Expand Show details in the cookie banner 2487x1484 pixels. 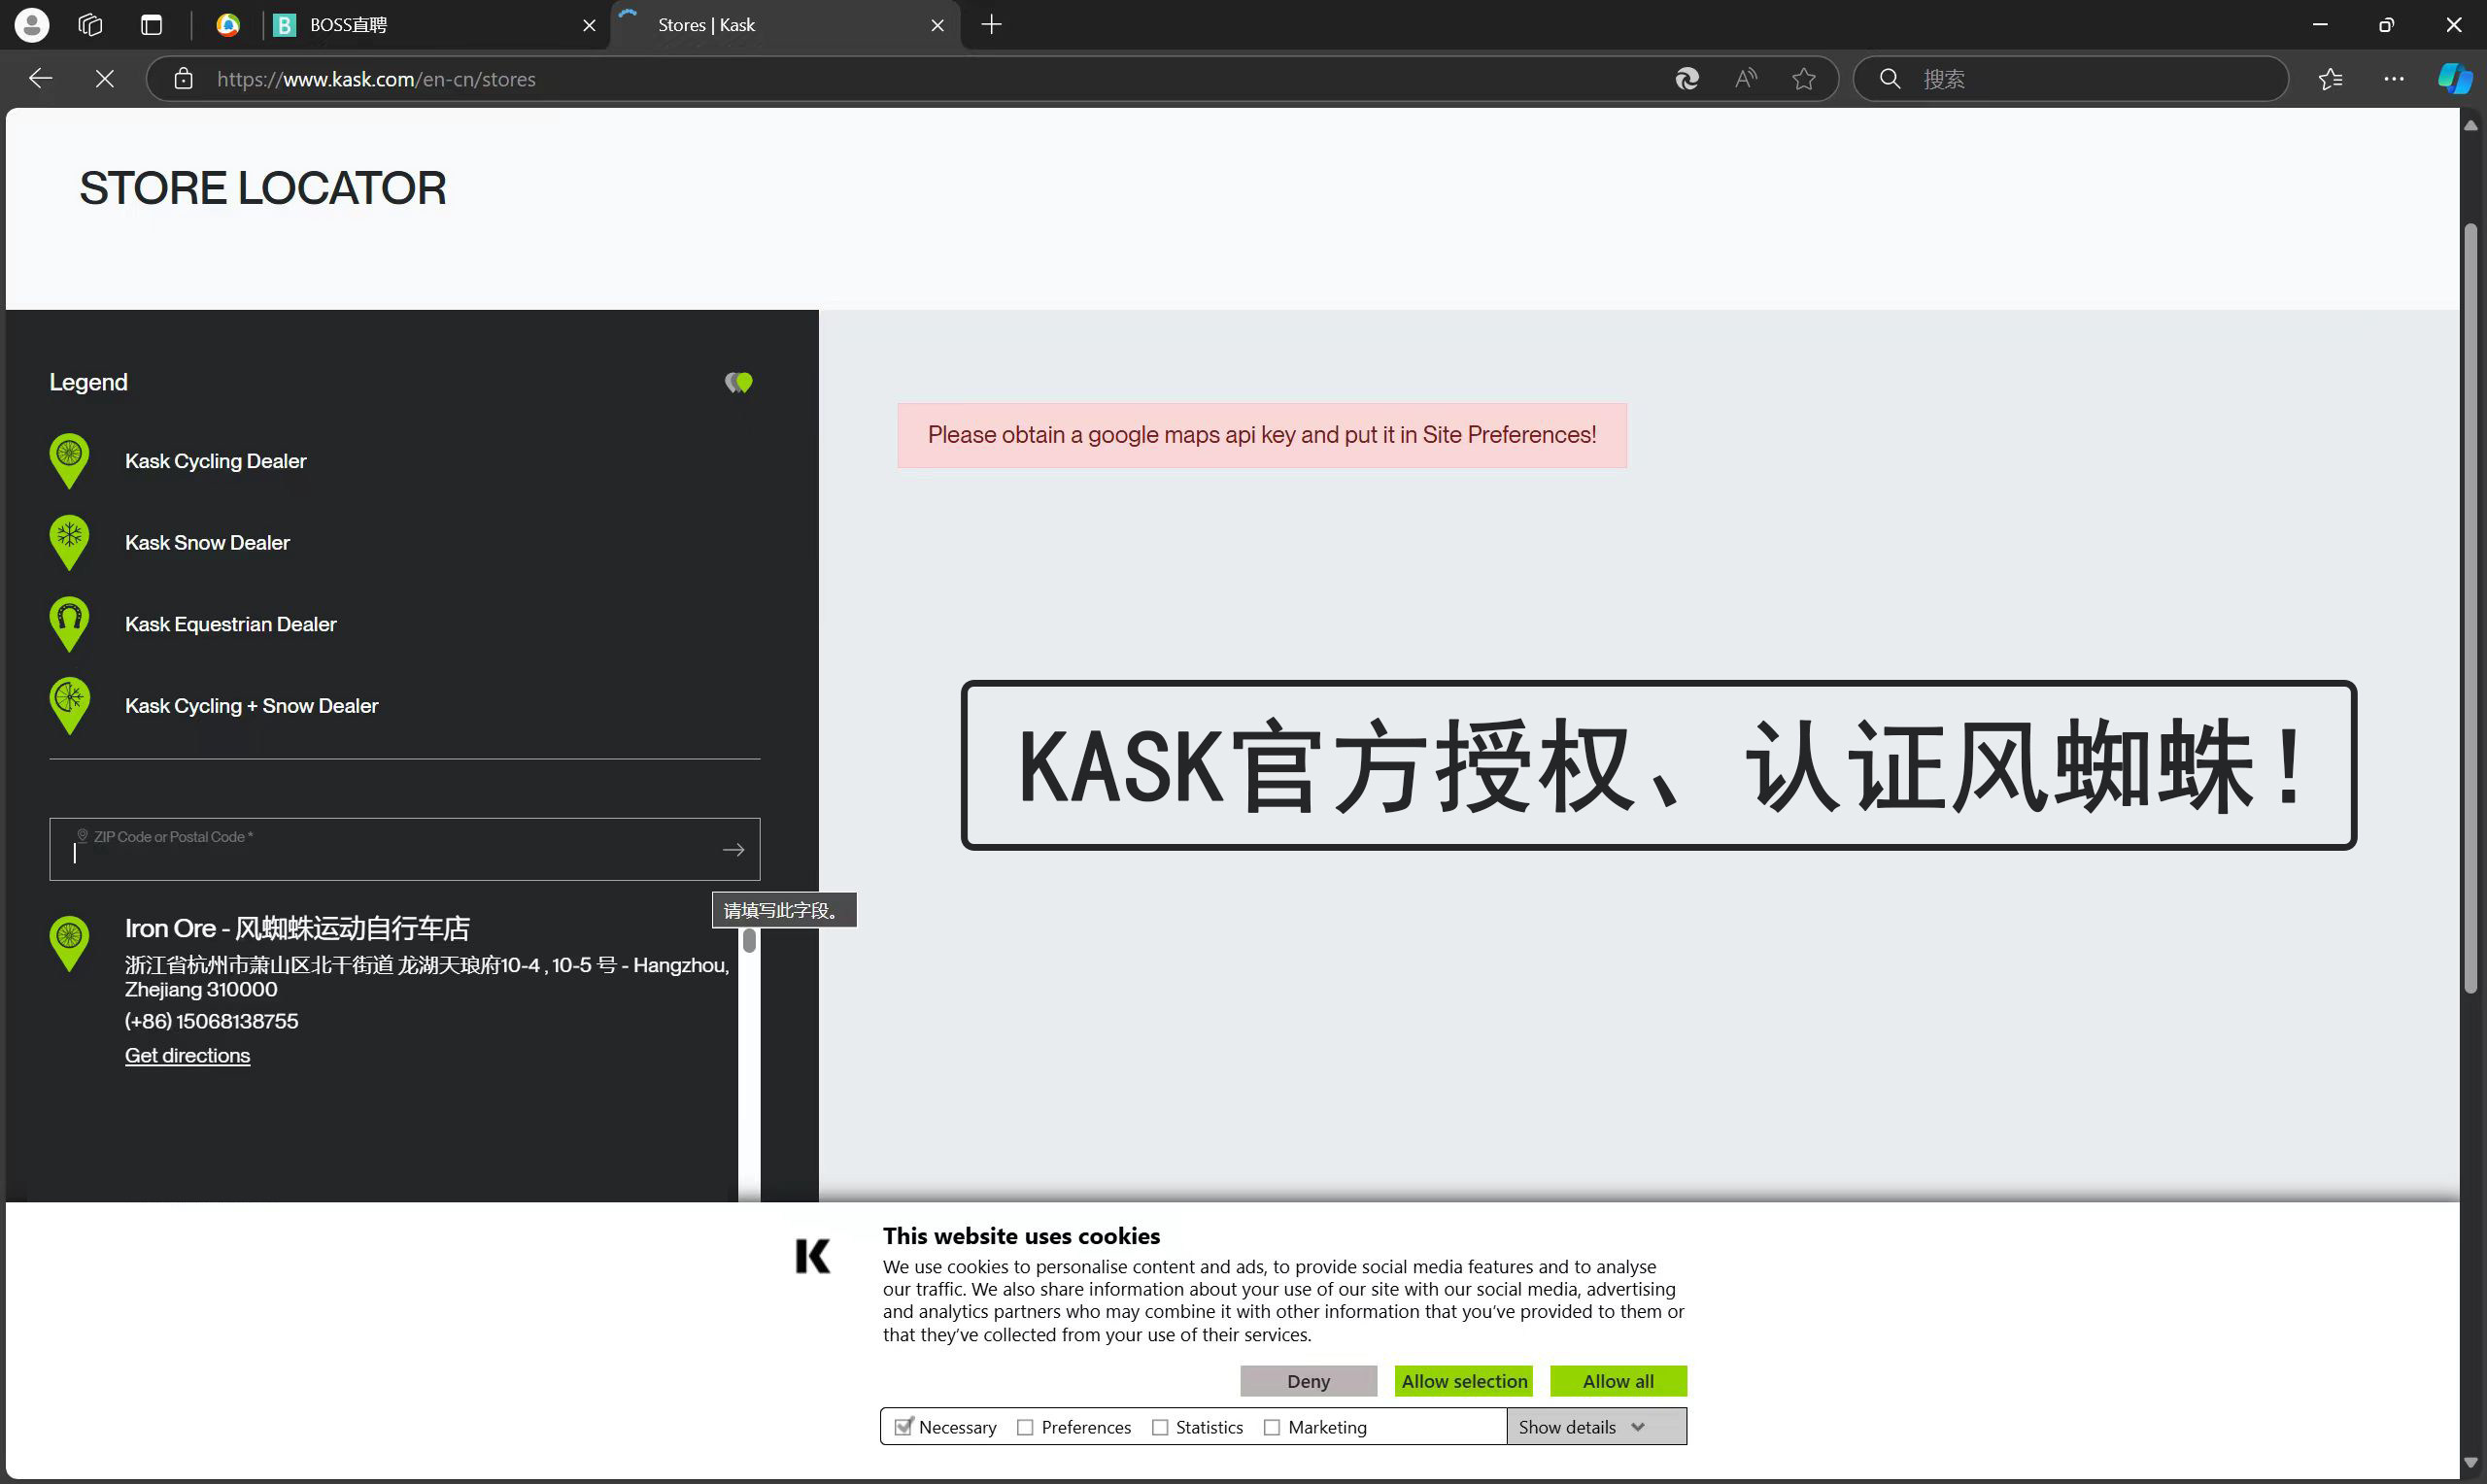pyautogui.click(x=1596, y=1428)
